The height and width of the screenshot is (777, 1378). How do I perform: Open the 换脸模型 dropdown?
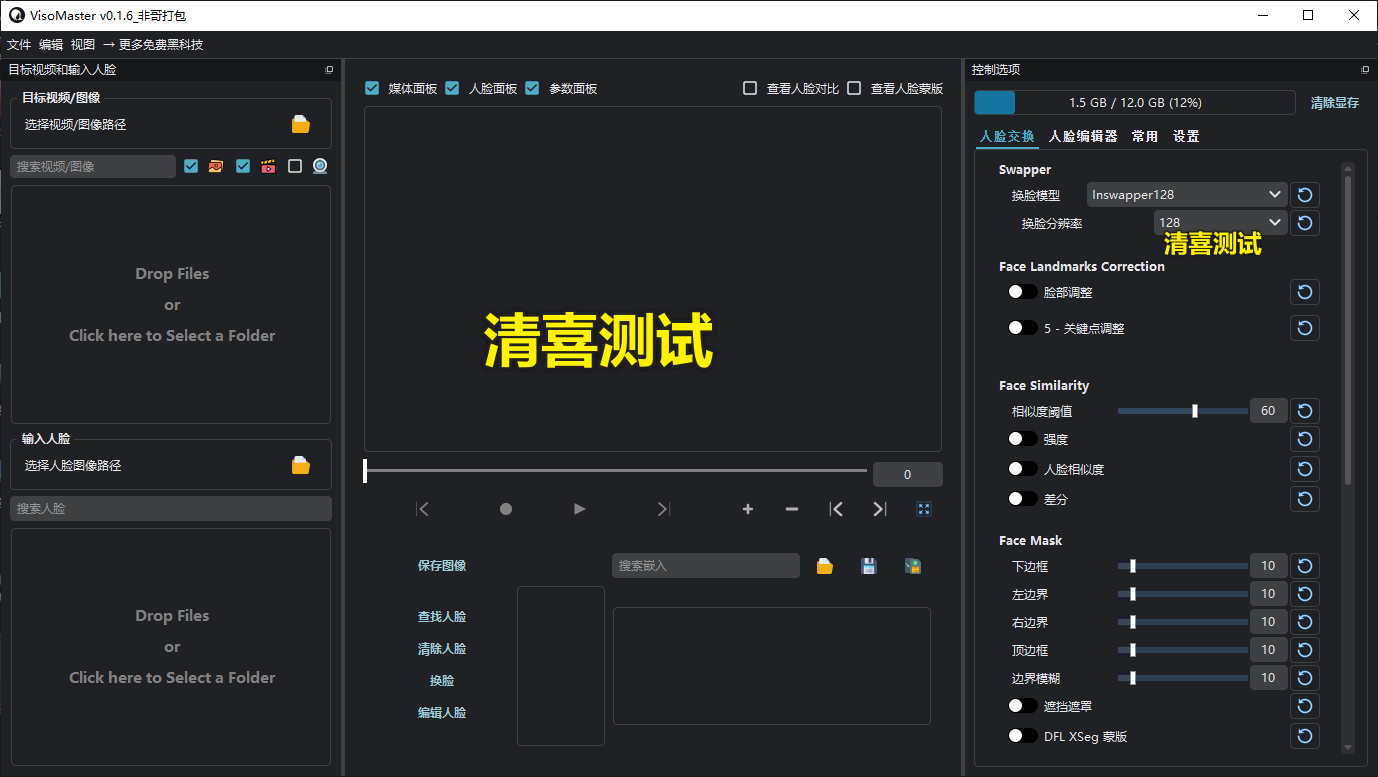click(x=1186, y=194)
